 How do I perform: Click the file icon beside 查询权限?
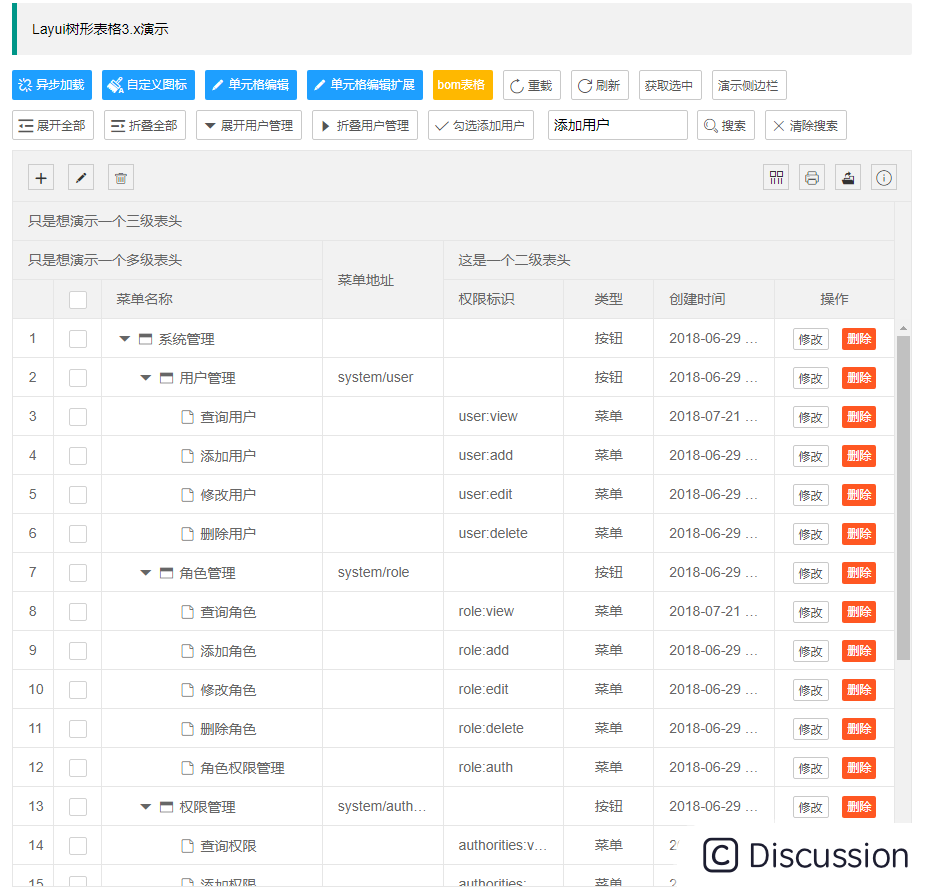click(x=187, y=846)
